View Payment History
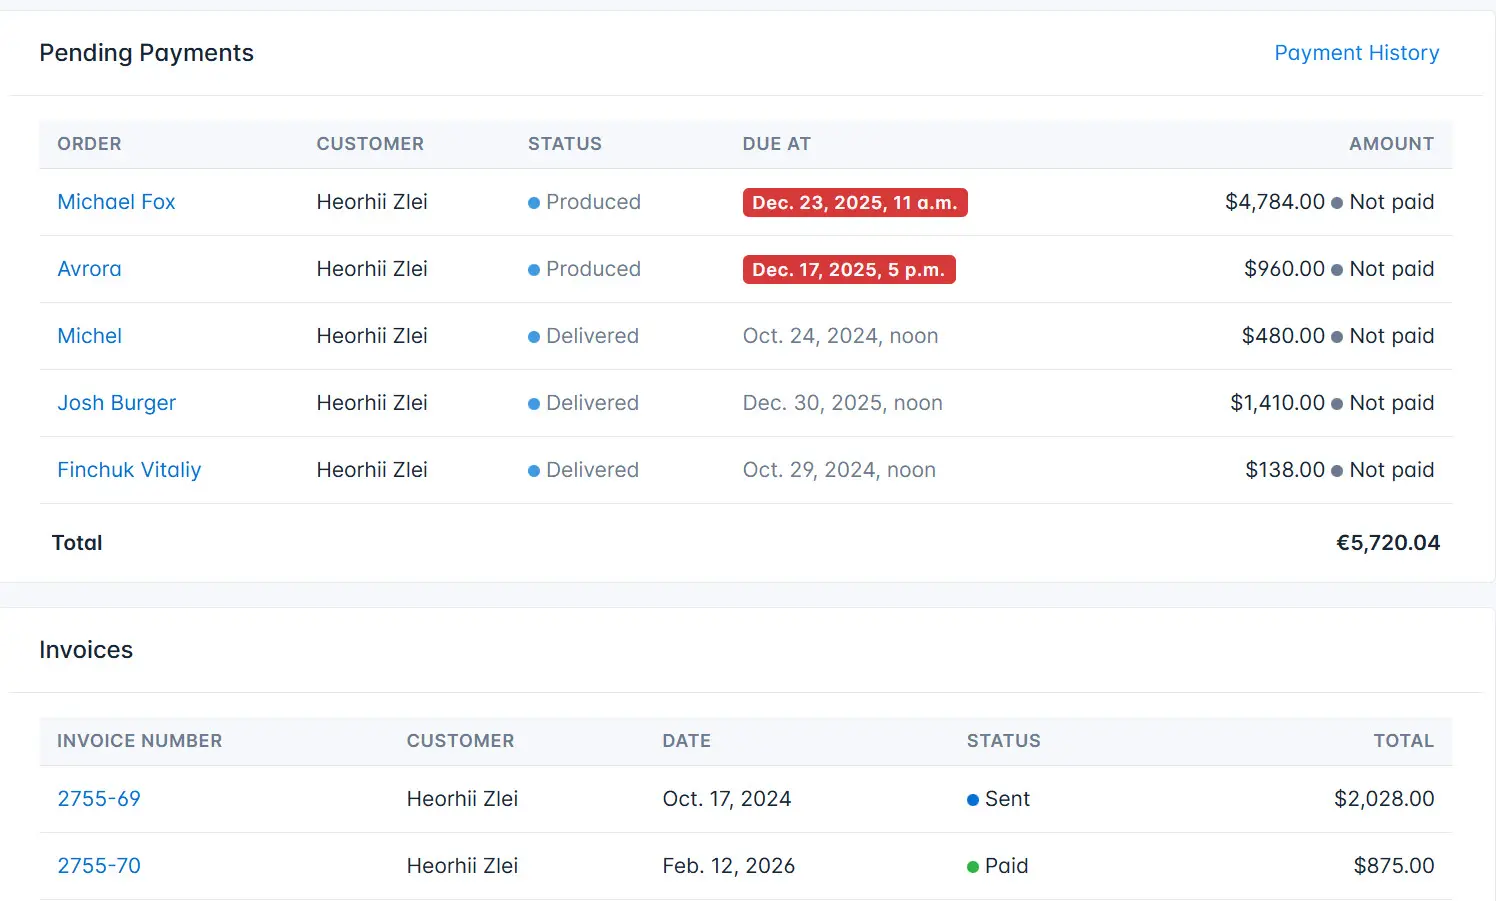The width and height of the screenshot is (1496, 901). coord(1356,53)
